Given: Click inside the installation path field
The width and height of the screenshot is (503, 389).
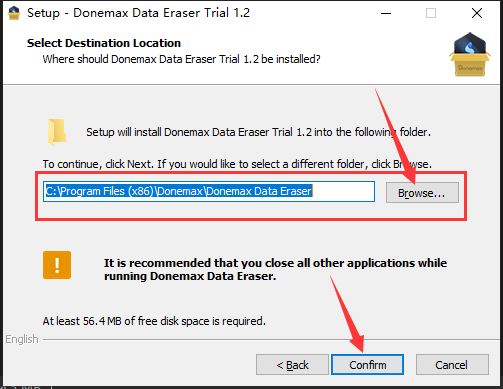Looking at the screenshot, I should click(209, 191).
